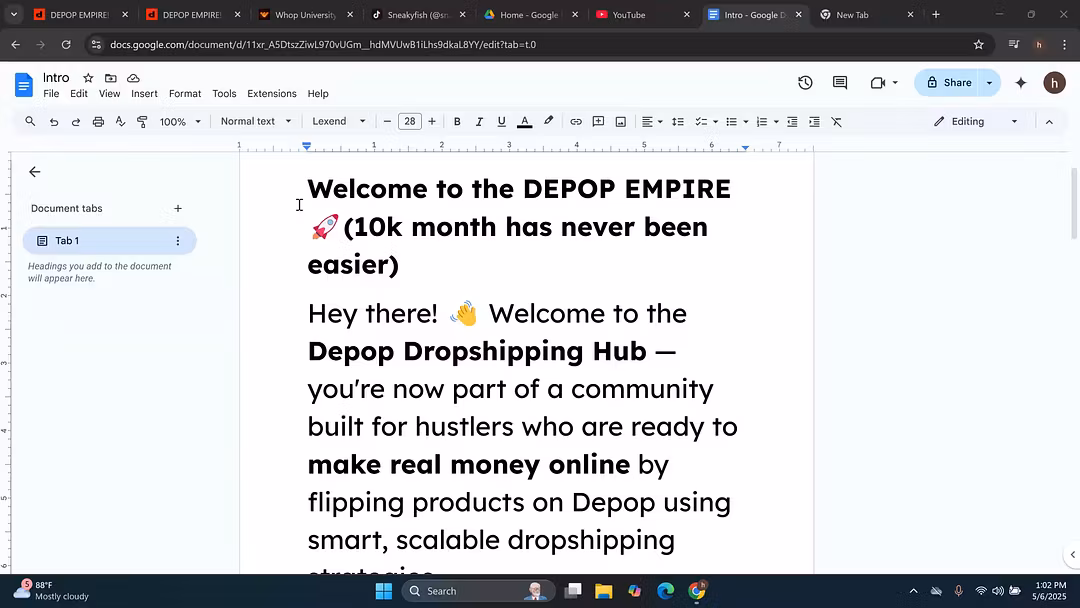
Task: Open the comments panel icon
Action: click(x=840, y=83)
